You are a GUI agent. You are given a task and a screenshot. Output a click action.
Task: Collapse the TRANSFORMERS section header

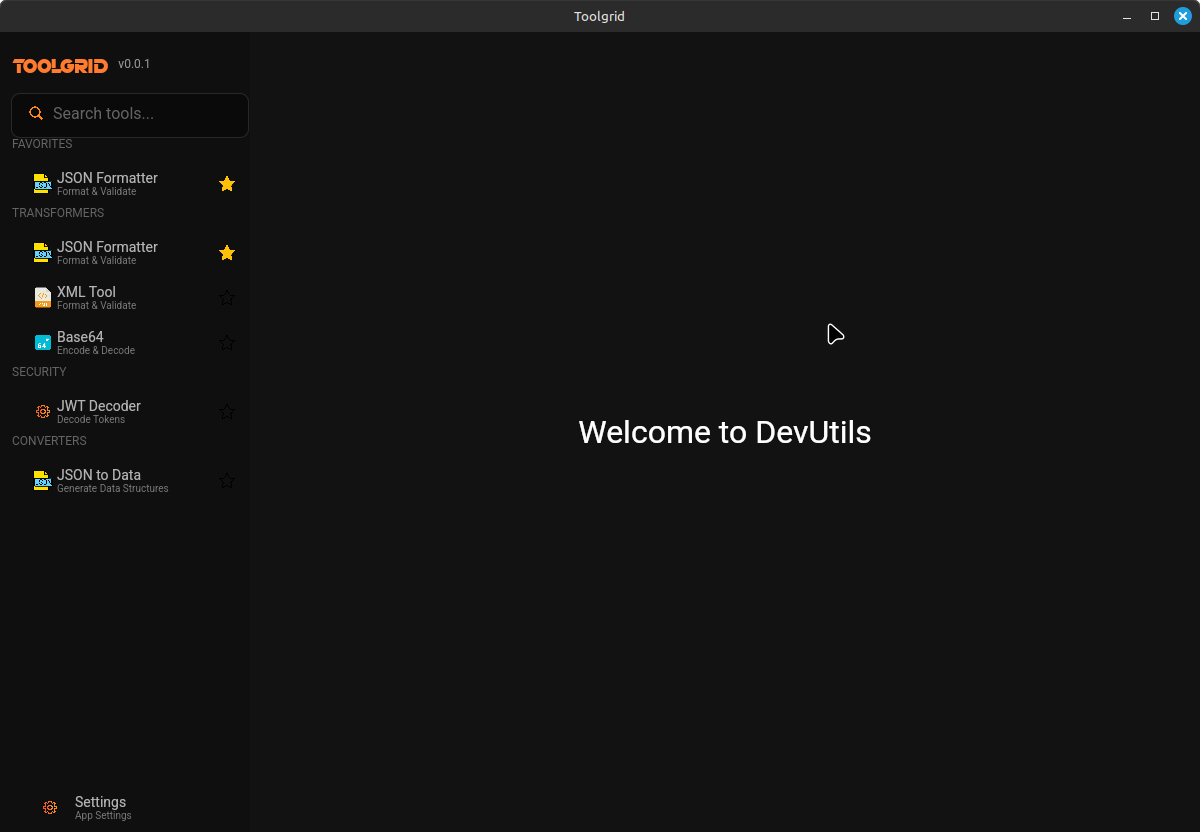pyautogui.click(x=57, y=212)
